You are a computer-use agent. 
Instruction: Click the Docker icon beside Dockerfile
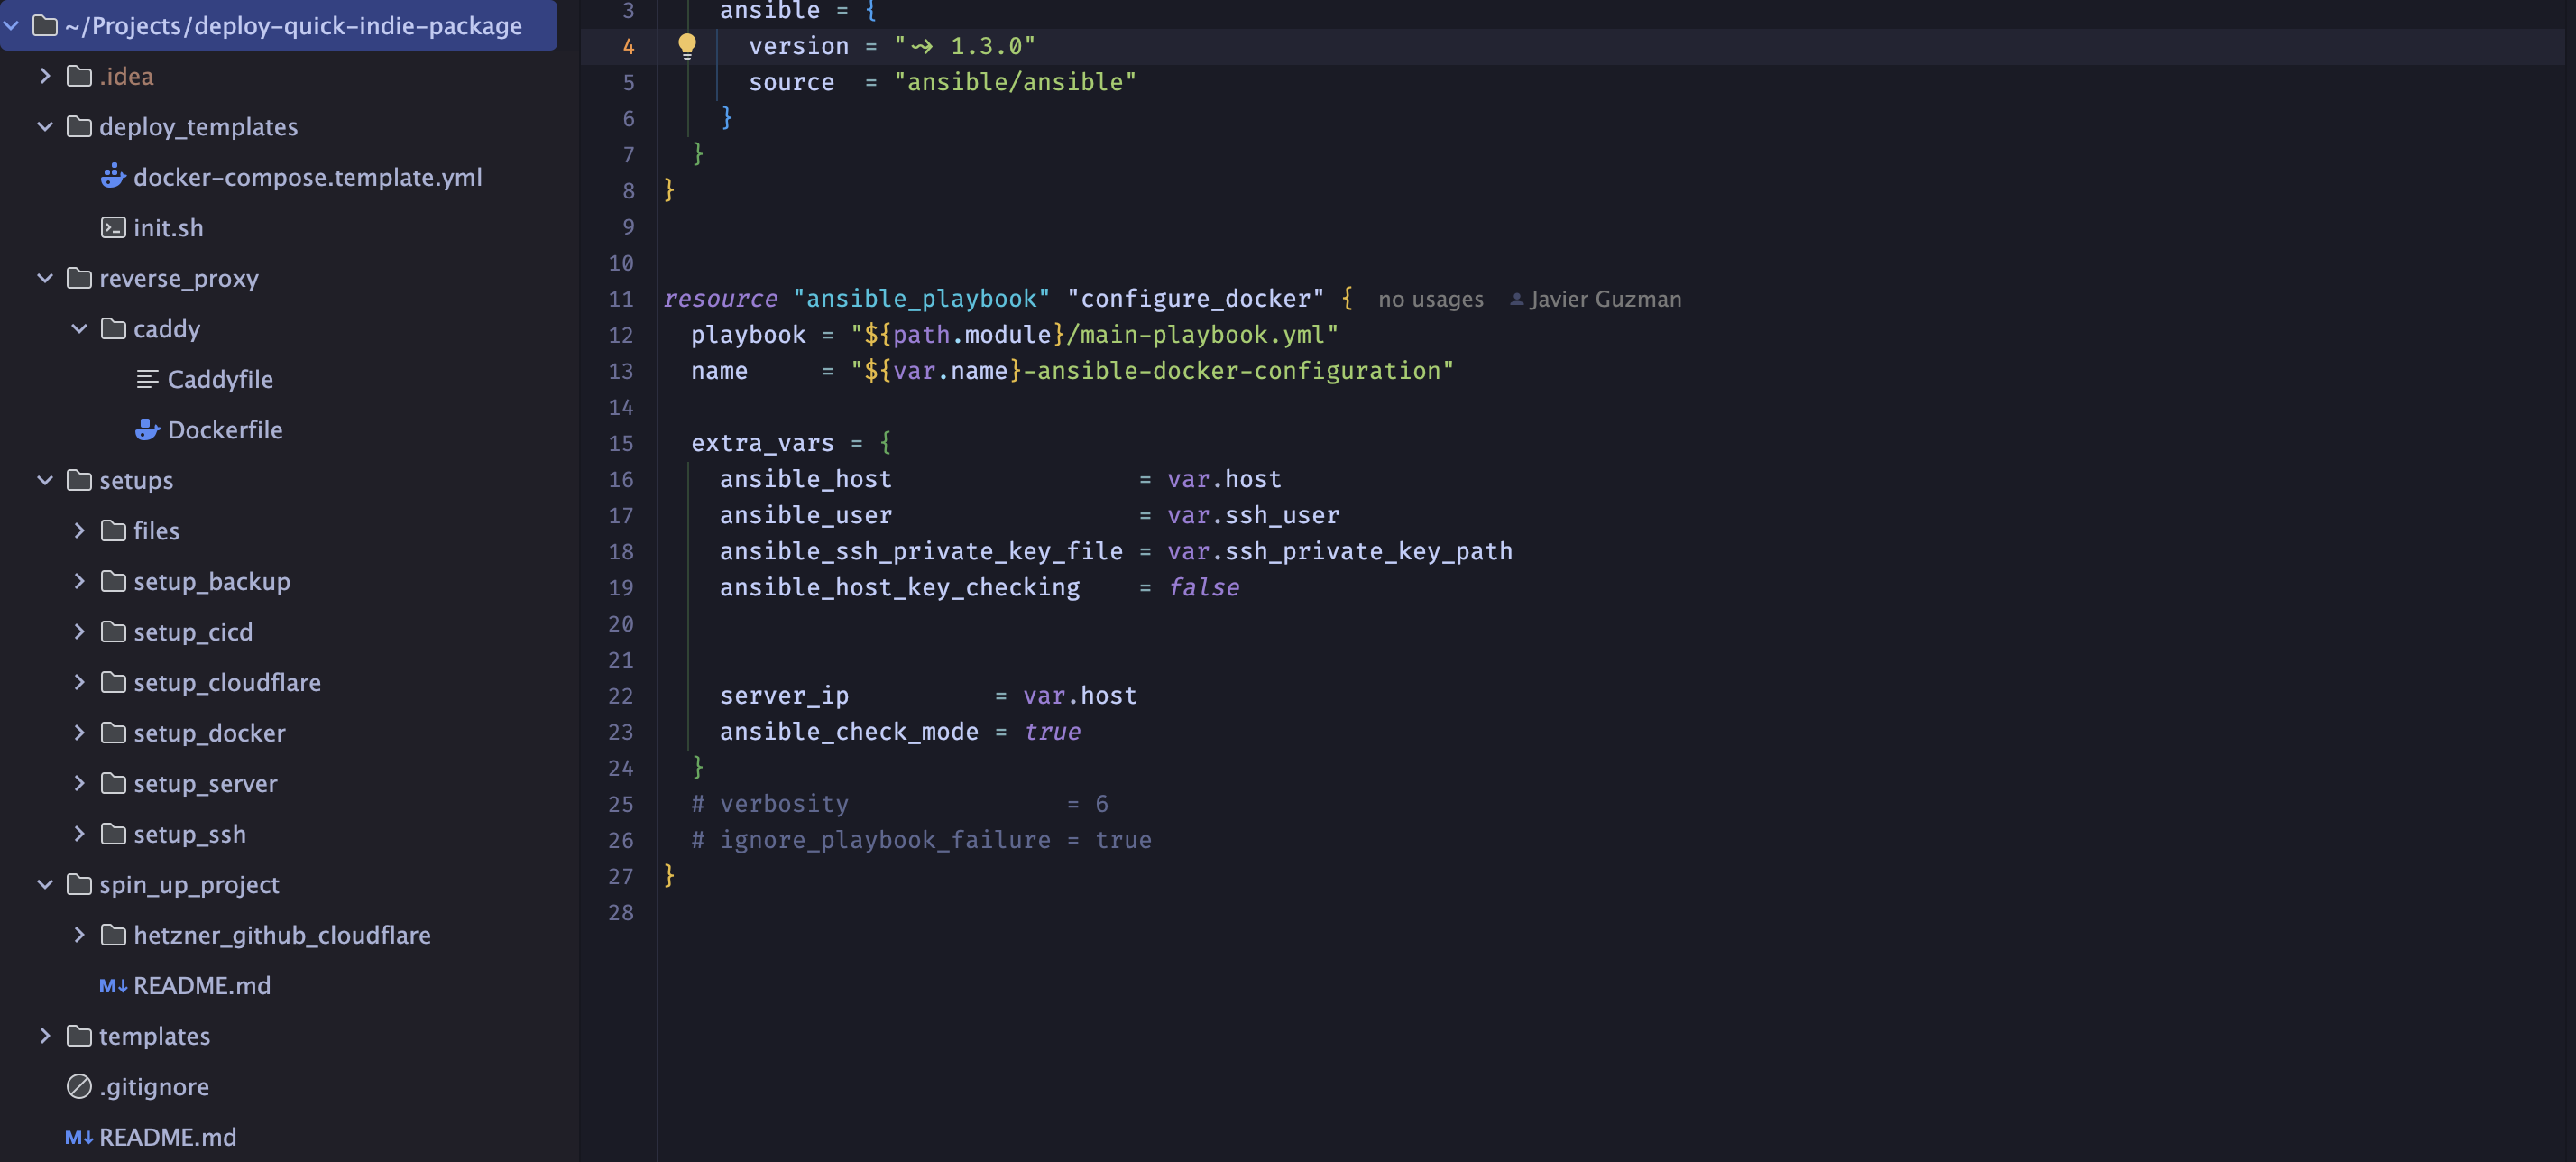pos(147,429)
